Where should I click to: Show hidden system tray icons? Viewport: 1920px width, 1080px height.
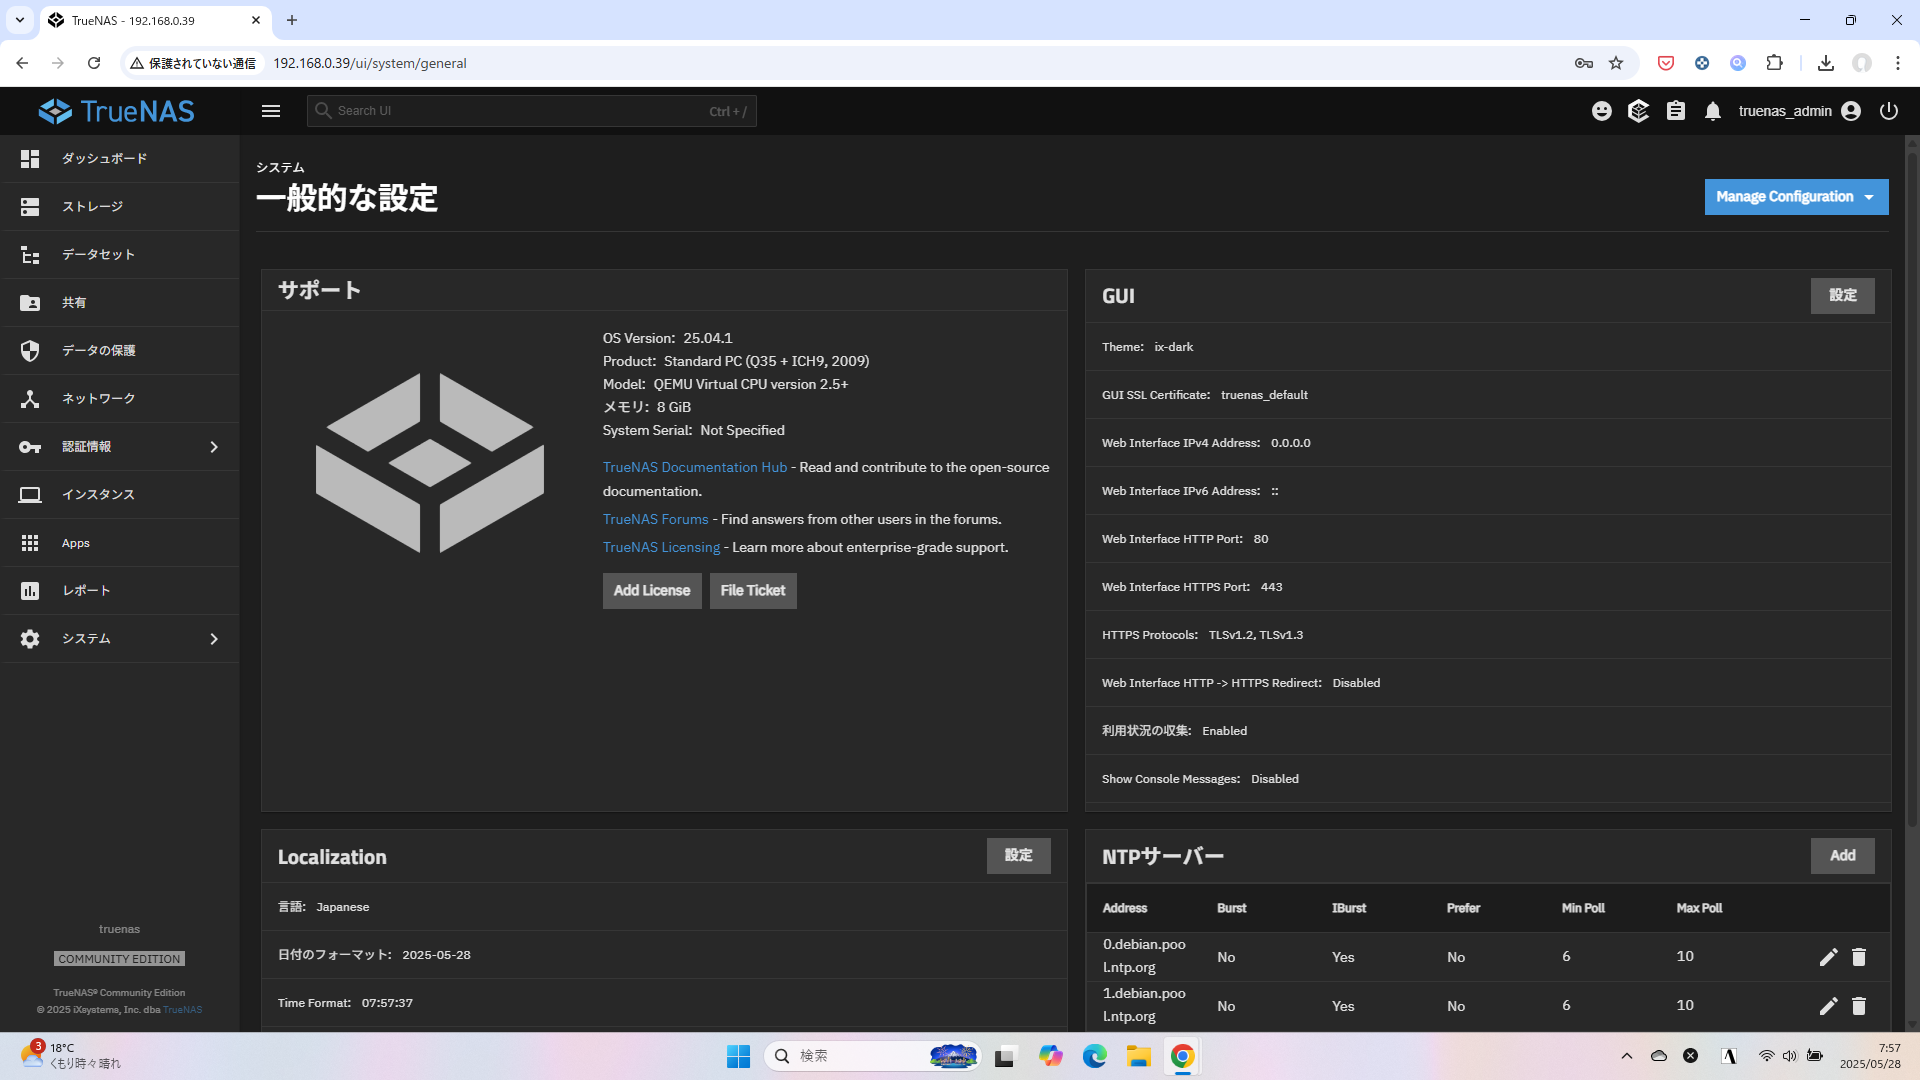point(1627,1056)
